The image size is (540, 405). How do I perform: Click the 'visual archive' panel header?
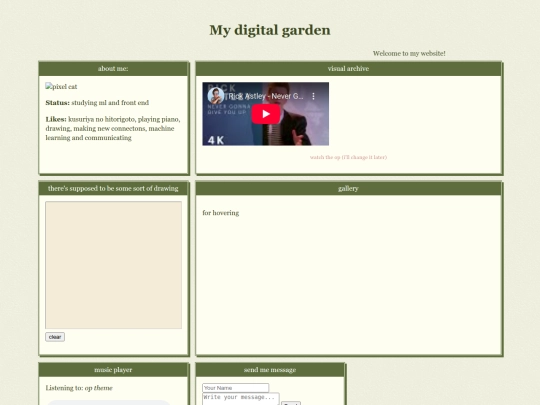pyautogui.click(x=348, y=69)
